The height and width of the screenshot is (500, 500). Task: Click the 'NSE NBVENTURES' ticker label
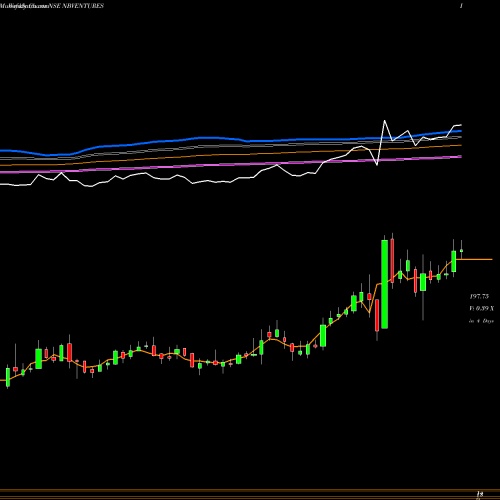click(x=76, y=6)
